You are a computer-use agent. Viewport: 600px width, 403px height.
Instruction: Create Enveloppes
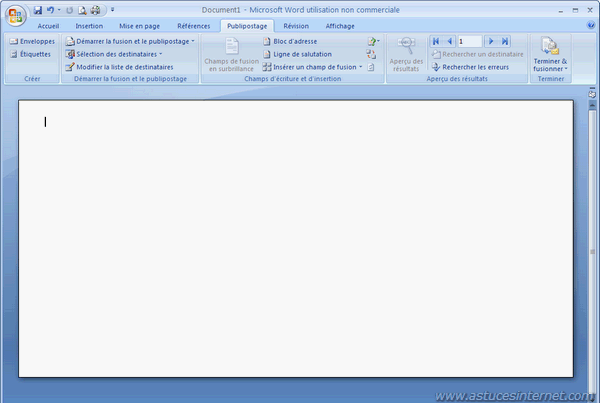coord(33,41)
